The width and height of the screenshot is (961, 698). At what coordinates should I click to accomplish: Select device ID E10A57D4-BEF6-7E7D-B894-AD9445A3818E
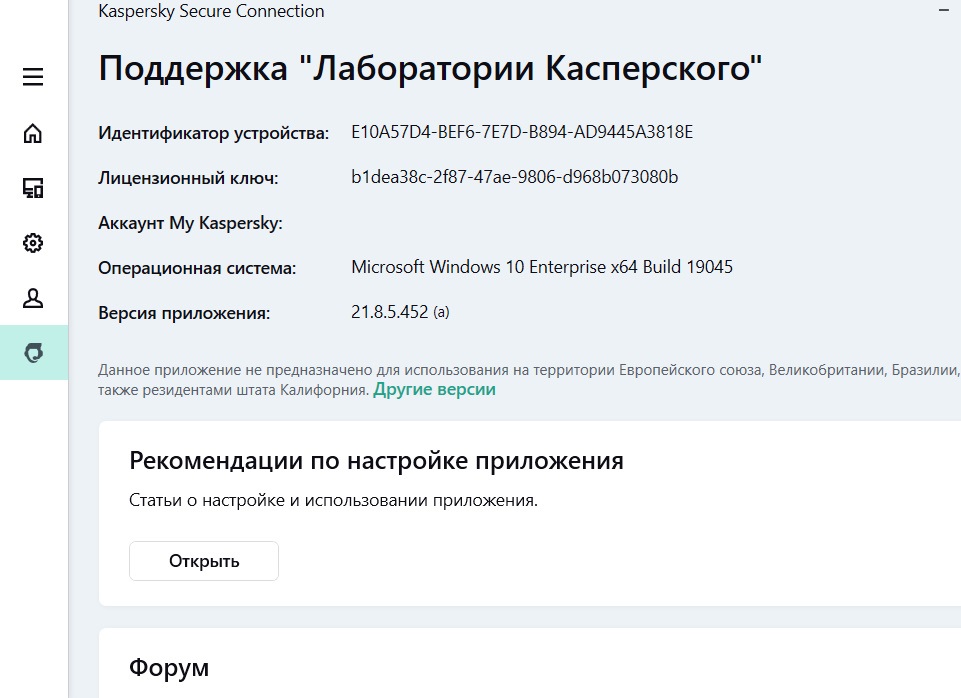pos(522,132)
